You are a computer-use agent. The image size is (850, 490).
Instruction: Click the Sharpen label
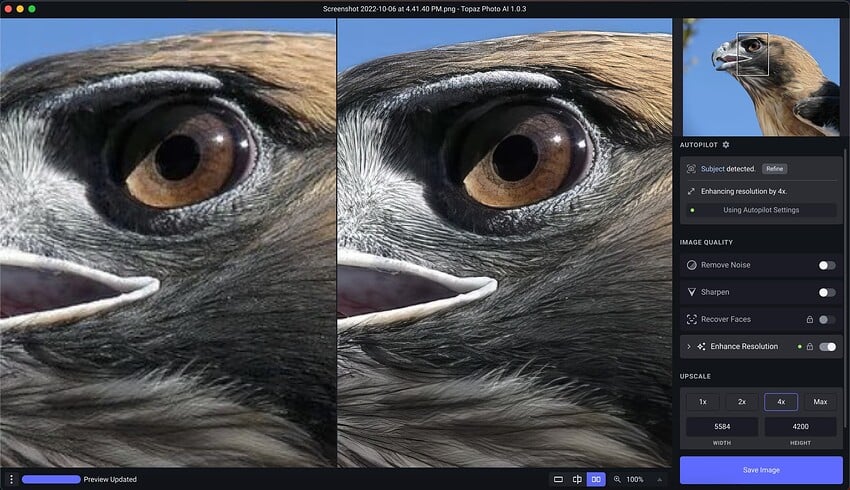click(715, 292)
